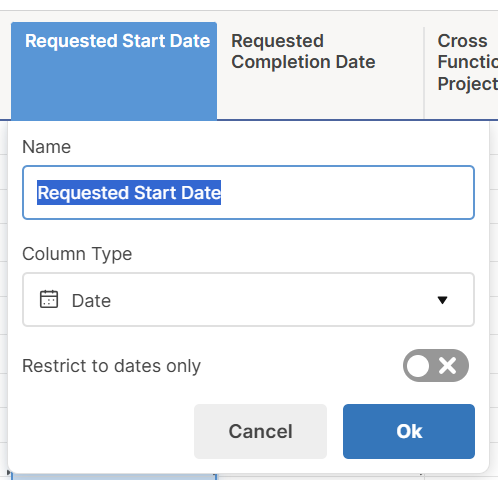Click the column divider before the Cross Functional header
Viewport: 498px width, 480px height.
point(424,72)
